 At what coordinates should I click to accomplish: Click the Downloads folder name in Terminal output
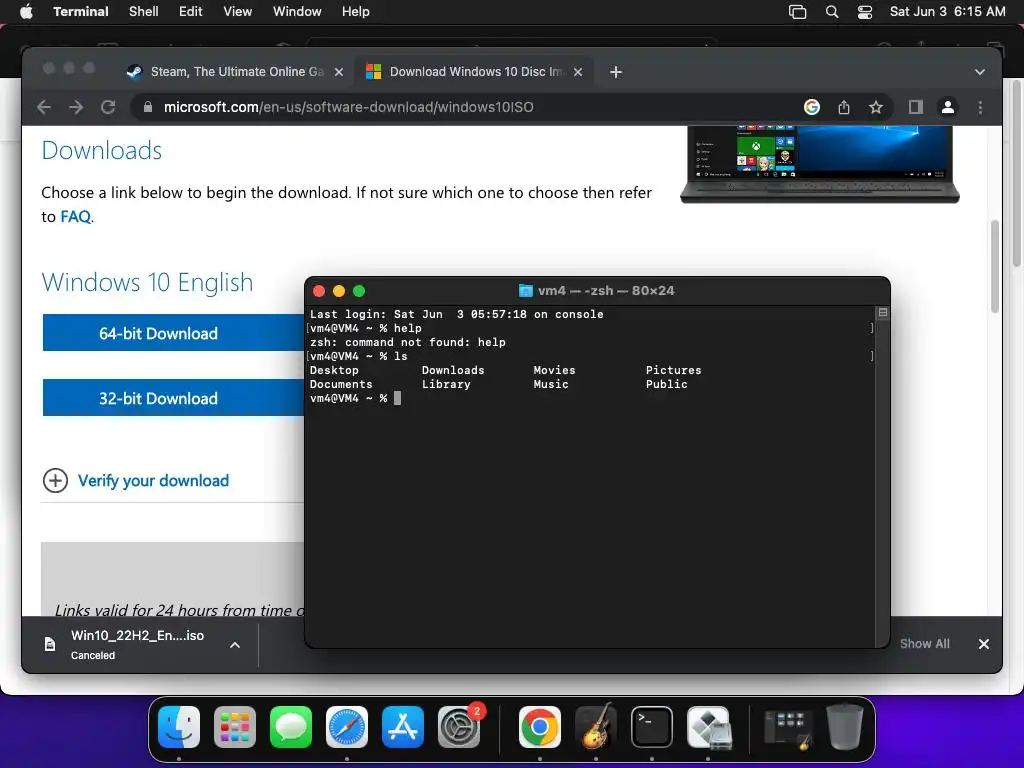tap(453, 370)
